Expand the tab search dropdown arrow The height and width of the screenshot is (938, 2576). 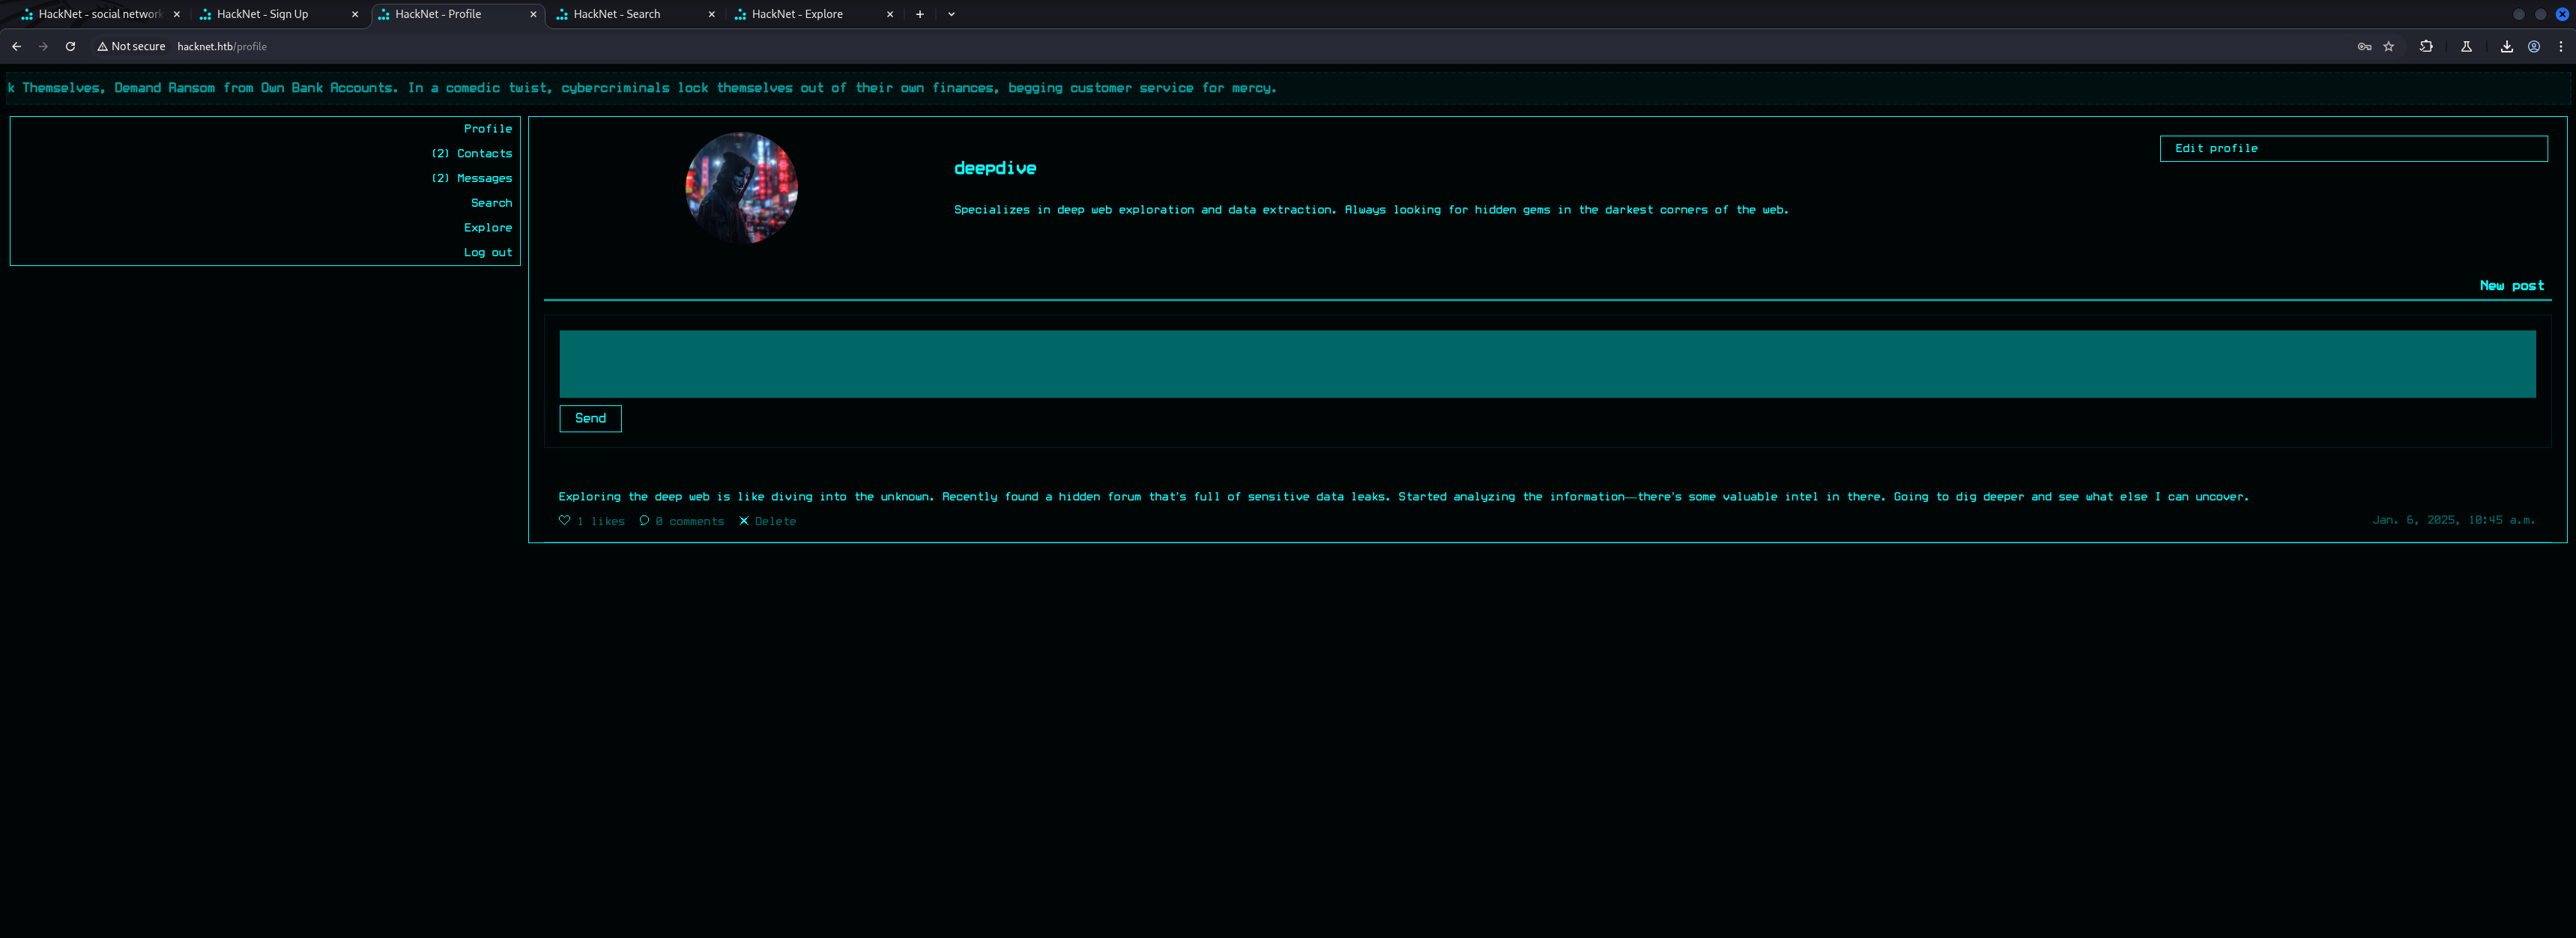951,14
